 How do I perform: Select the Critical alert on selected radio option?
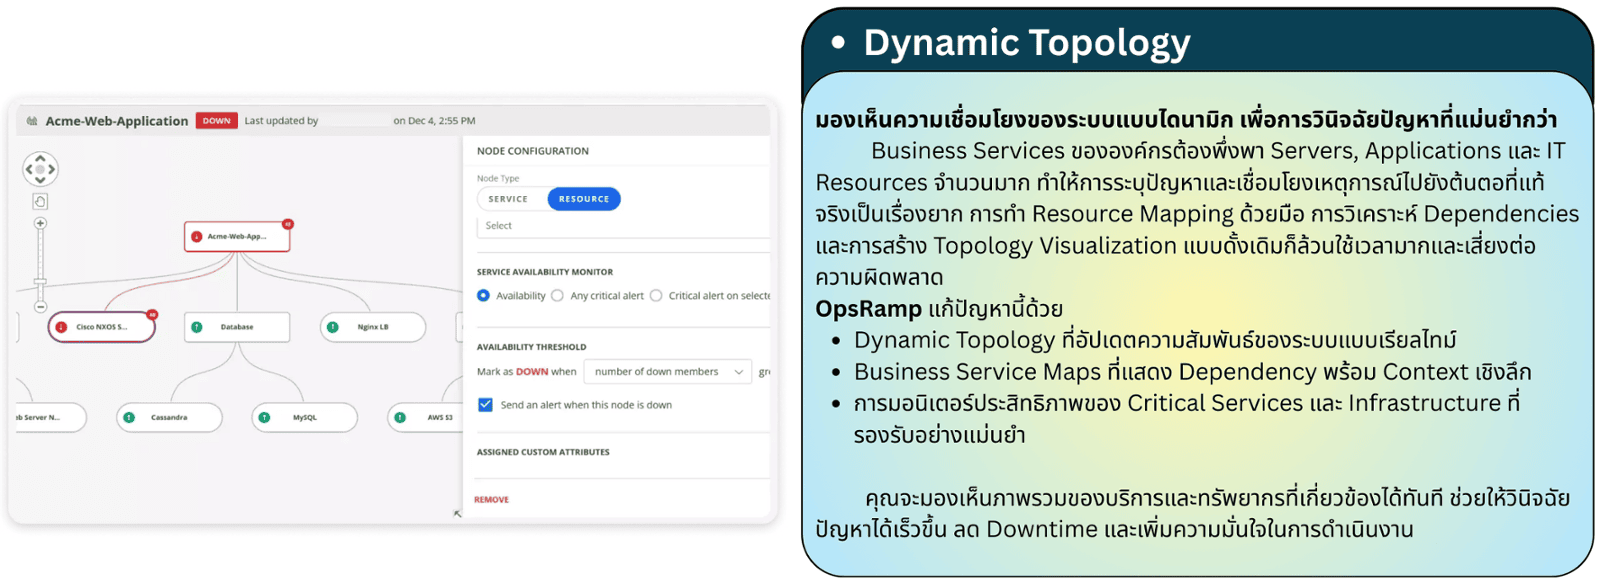point(656,296)
